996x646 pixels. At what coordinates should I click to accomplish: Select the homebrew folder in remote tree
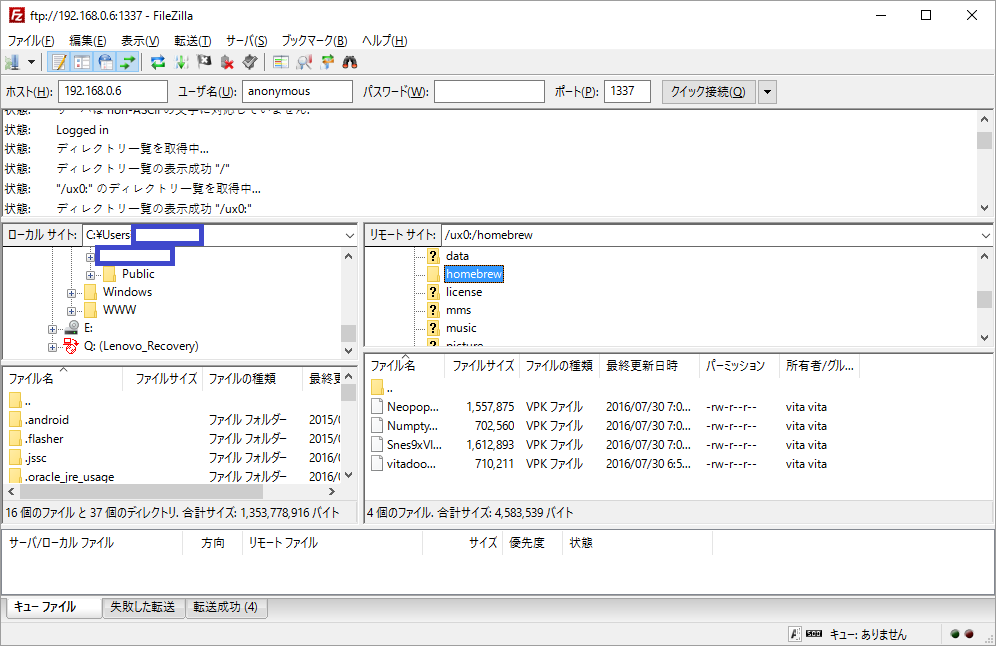pos(474,274)
